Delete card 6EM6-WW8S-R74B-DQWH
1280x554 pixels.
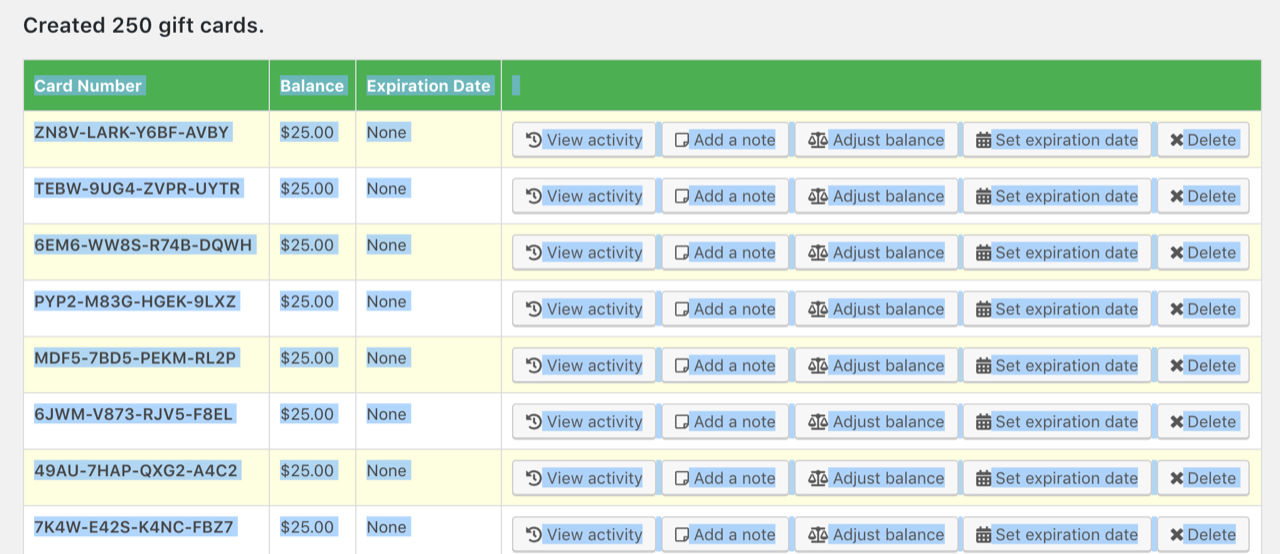coord(1203,253)
